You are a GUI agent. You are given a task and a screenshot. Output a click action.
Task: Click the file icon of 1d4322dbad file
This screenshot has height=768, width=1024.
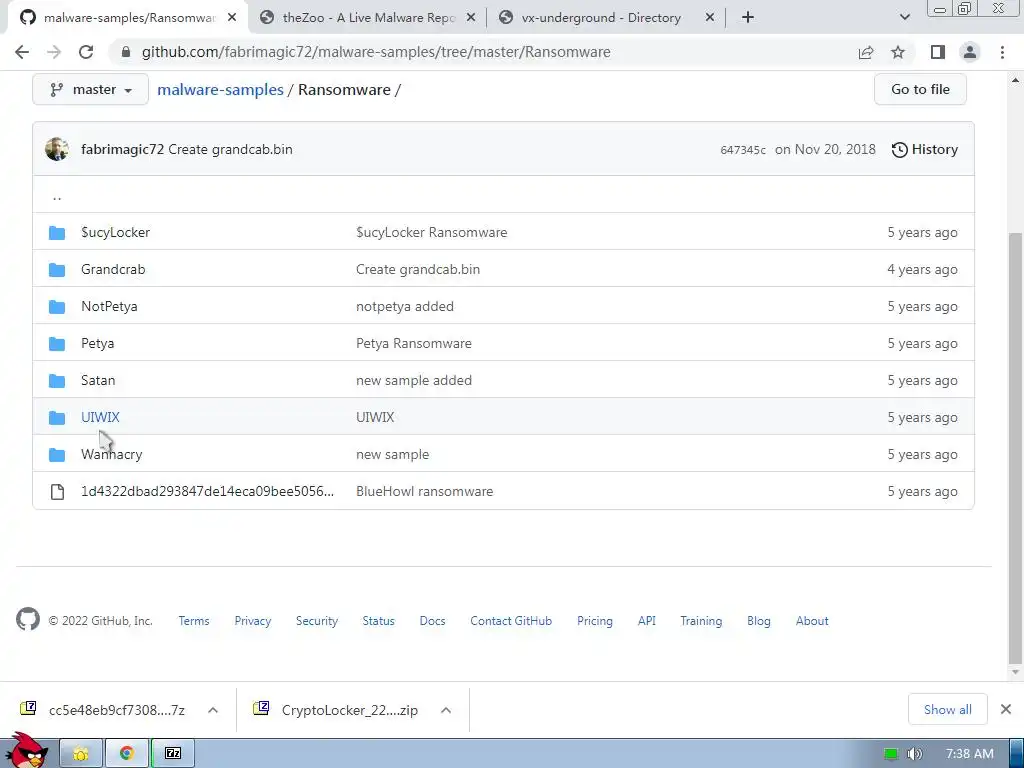point(57,492)
